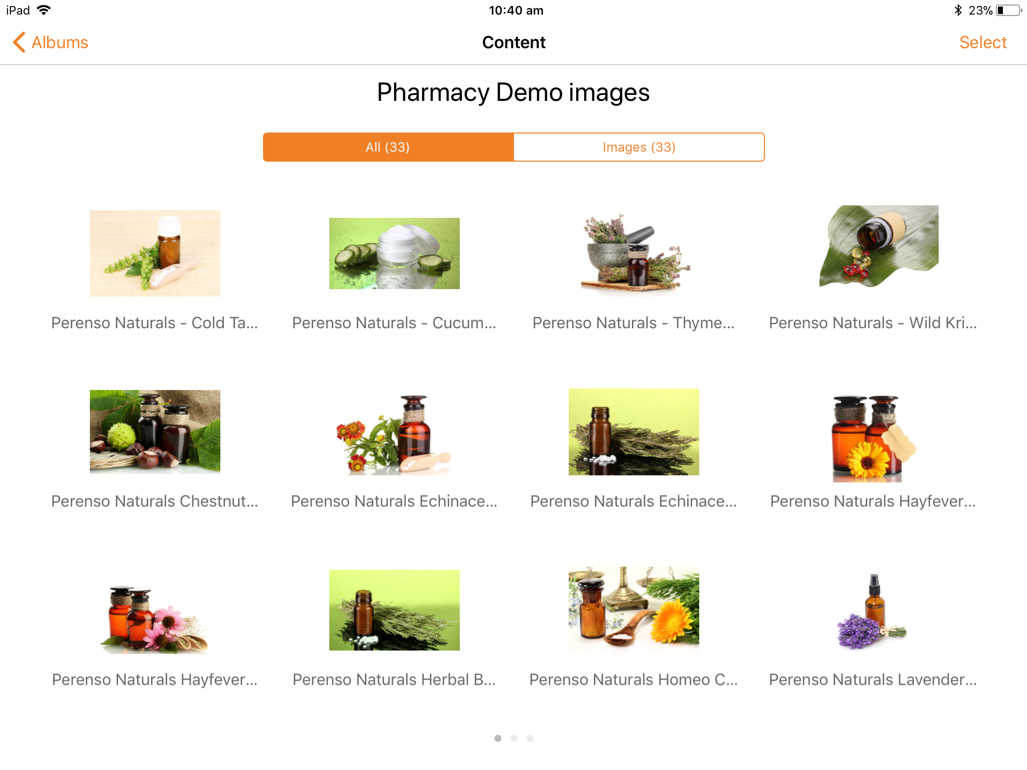Screen dimensions: 1027x770
Task: Open the Echinacea image with red flowers
Action: [x=394, y=433]
